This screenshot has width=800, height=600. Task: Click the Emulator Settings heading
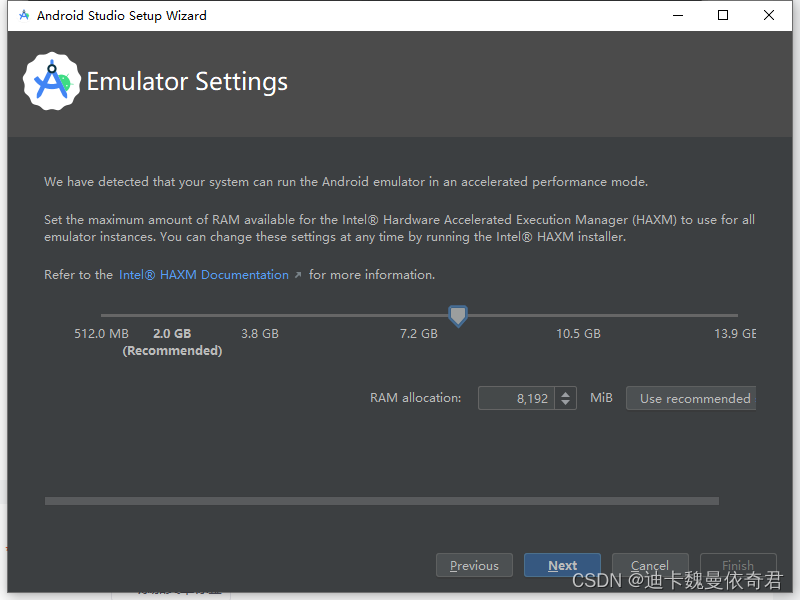click(x=187, y=82)
